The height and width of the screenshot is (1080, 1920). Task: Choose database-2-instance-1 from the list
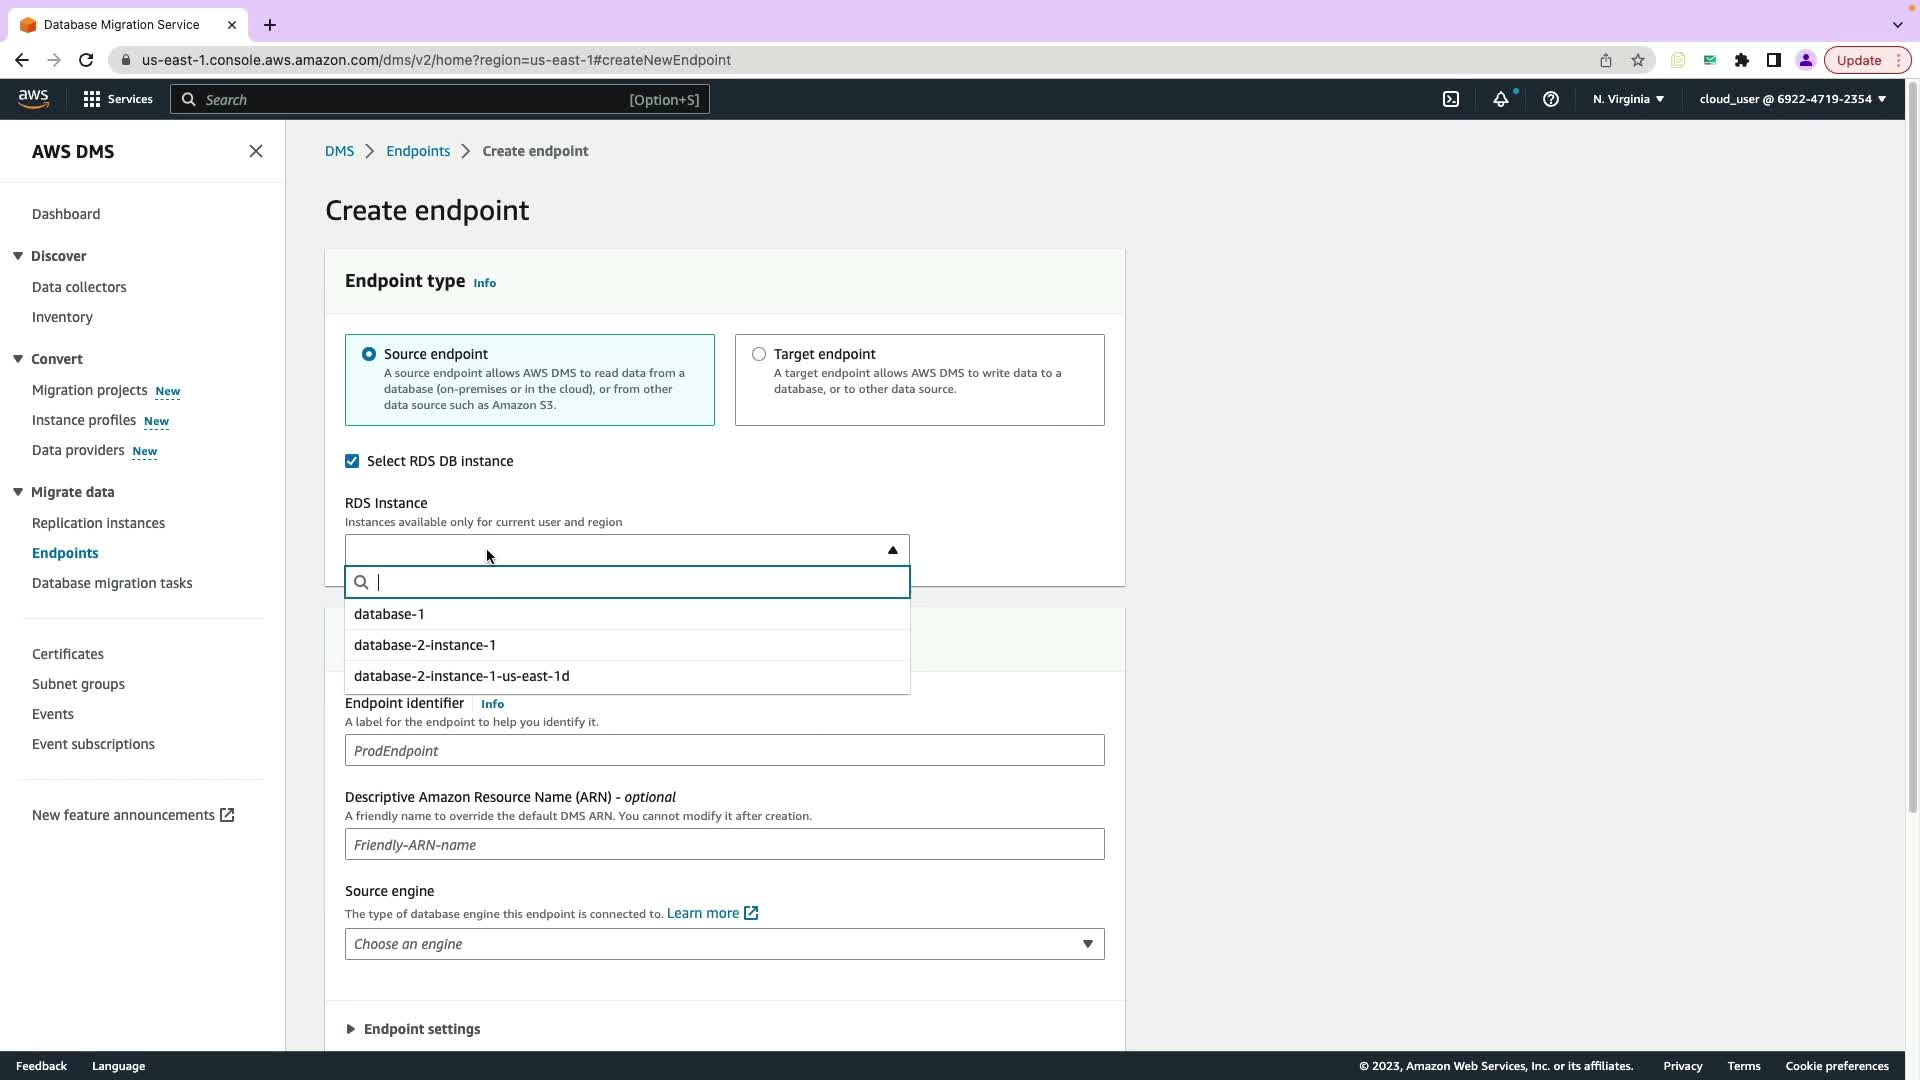(425, 645)
